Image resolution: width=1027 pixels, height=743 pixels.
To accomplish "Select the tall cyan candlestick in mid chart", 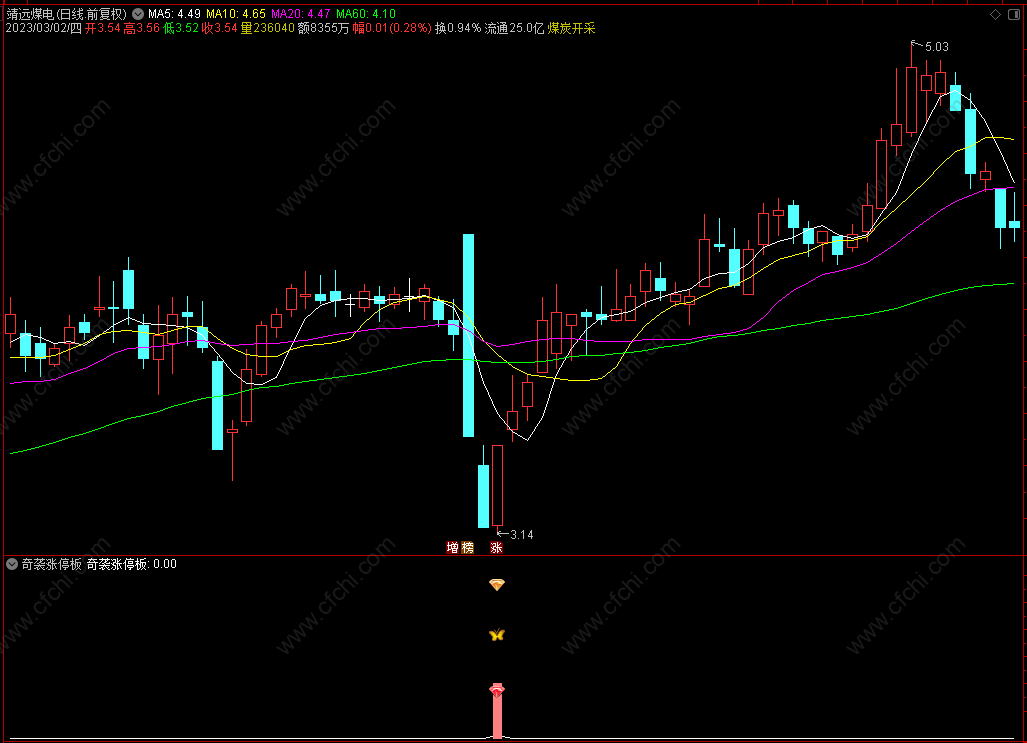I will tap(468, 335).
